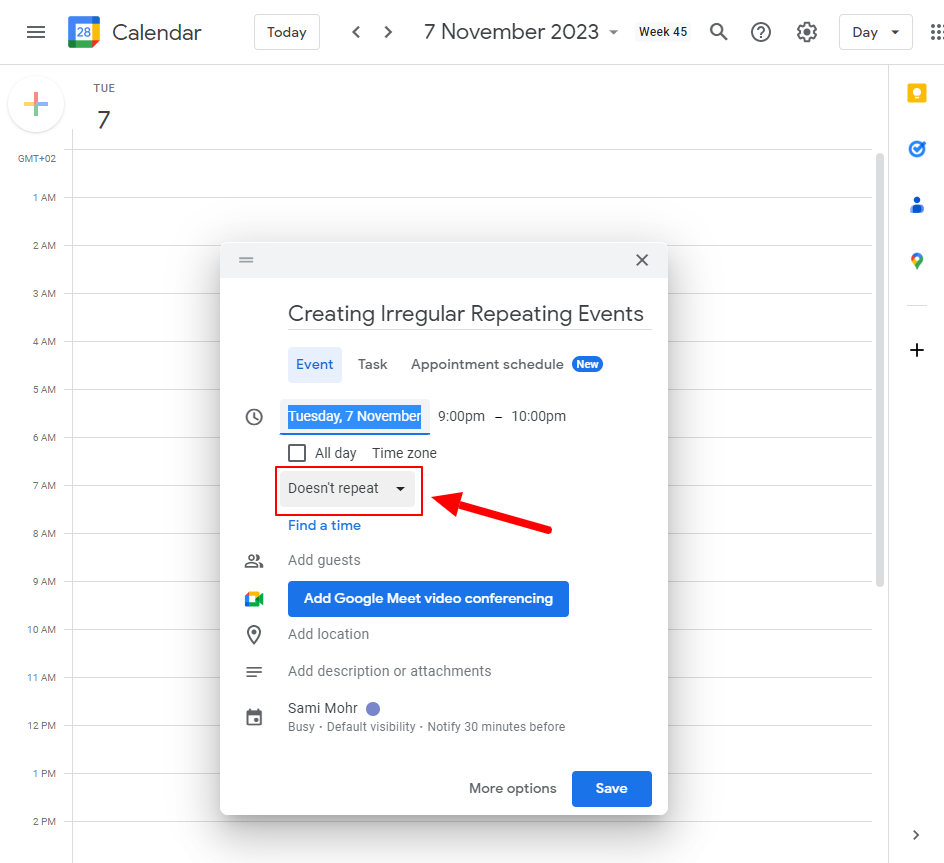
Task: Open the Appointment schedule tab
Action: [489, 364]
